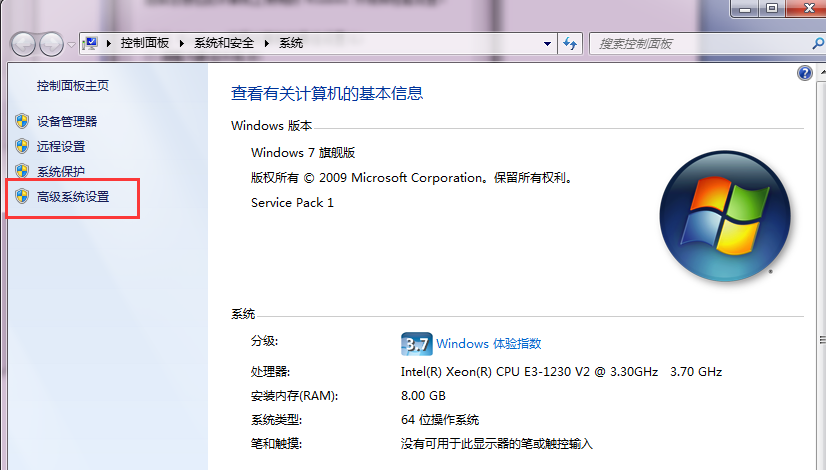Click the Windows logo orb image
The width and height of the screenshot is (826, 470).
point(725,216)
